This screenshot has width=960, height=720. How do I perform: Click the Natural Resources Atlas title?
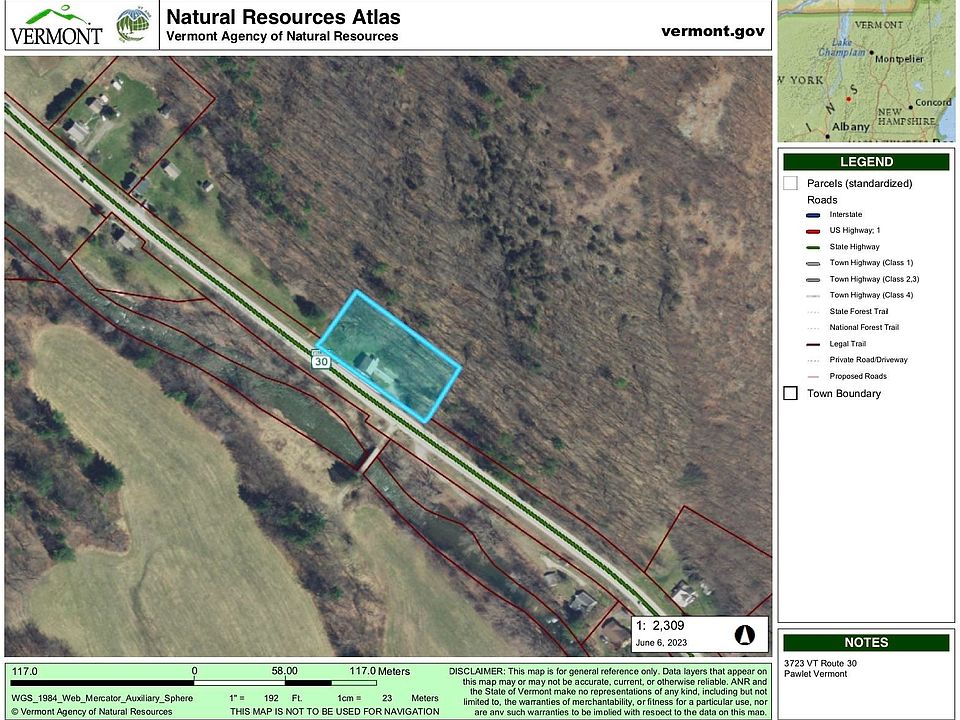[x=283, y=17]
